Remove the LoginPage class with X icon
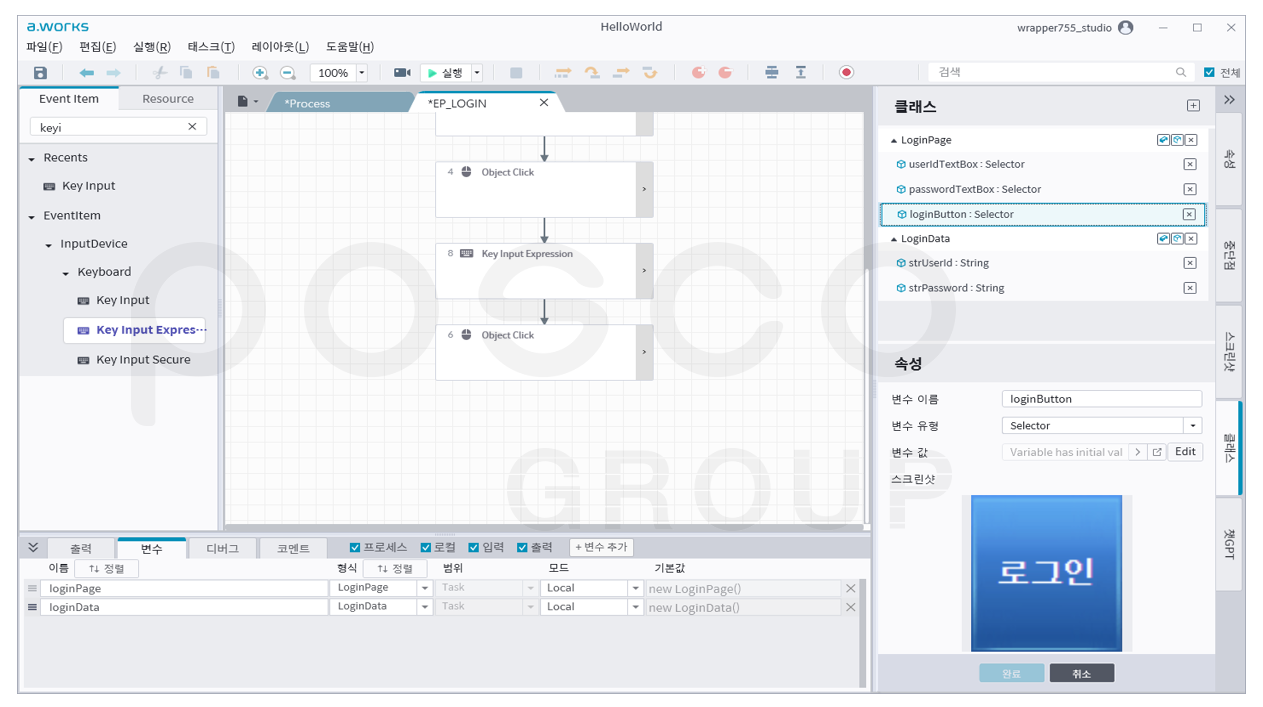The image size is (1263, 707). (x=1192, y=141)
